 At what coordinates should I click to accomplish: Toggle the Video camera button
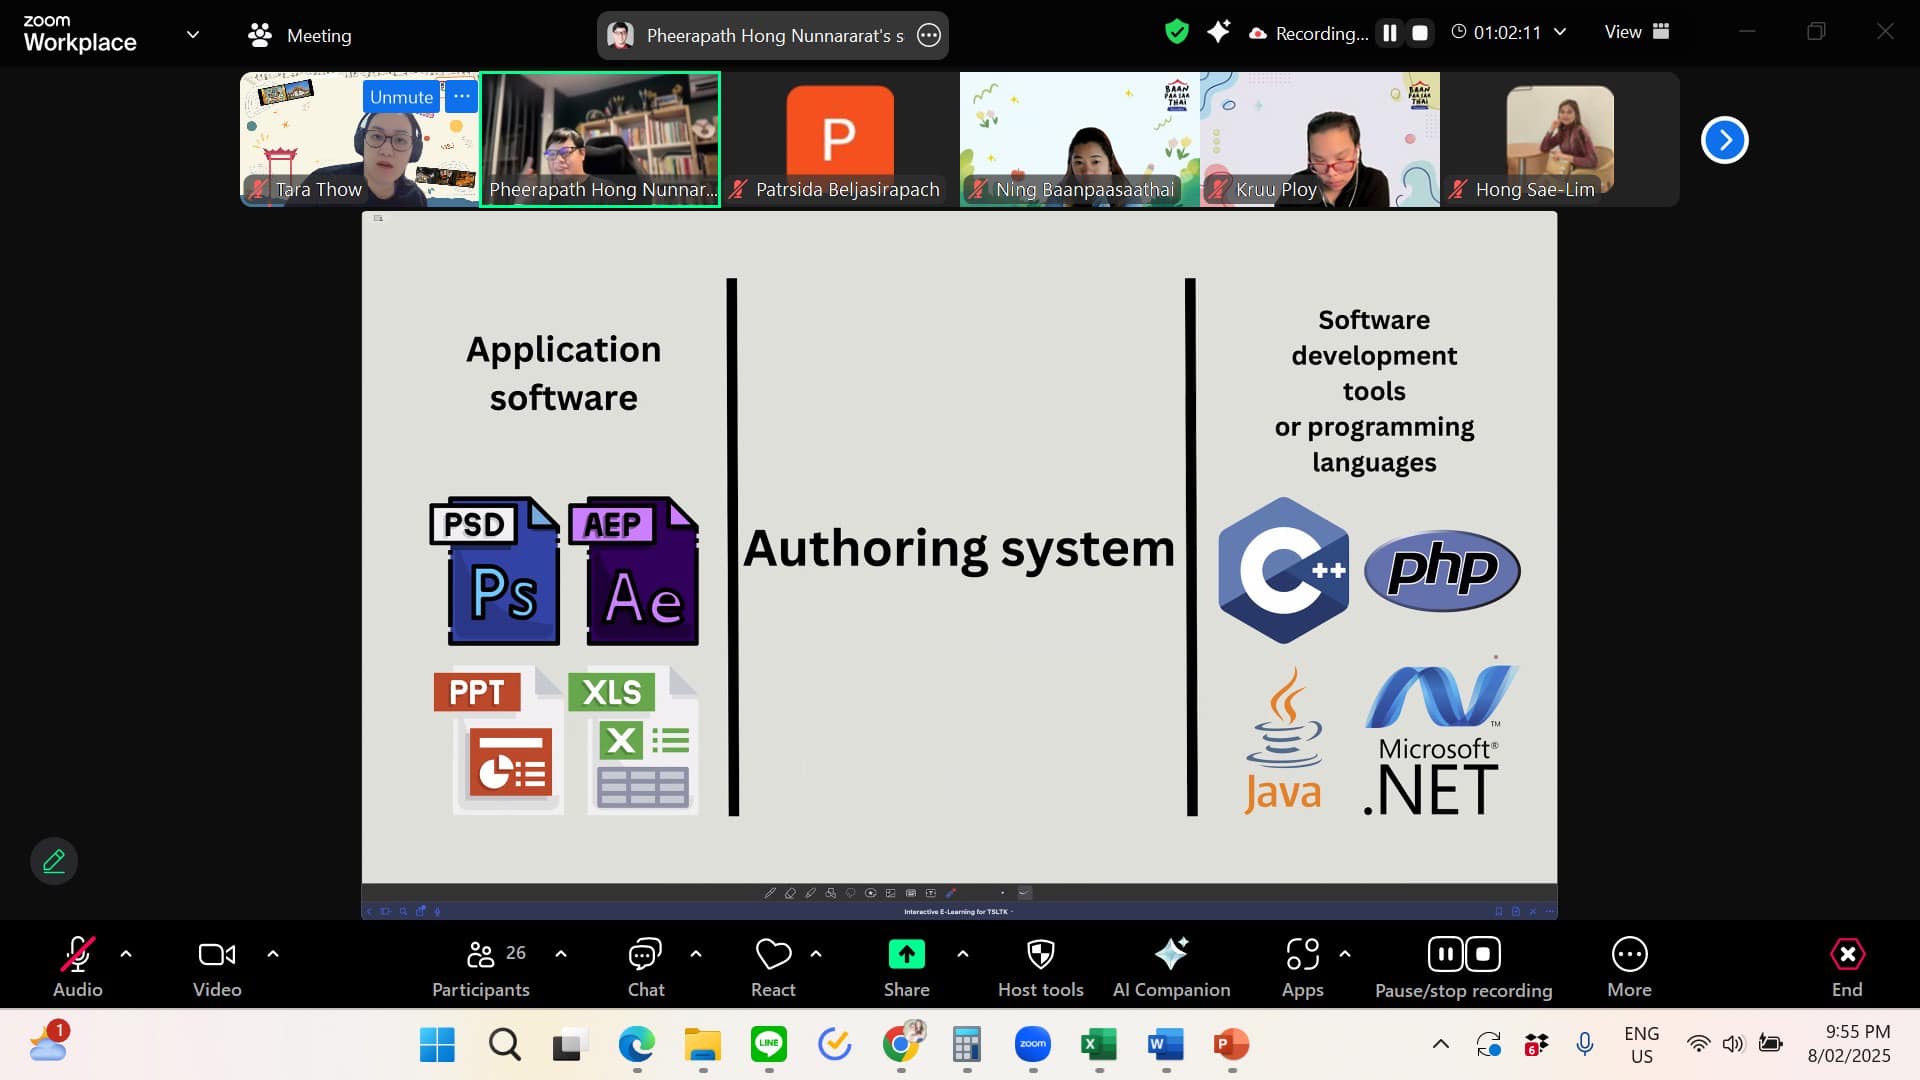[x=217, y=966]
